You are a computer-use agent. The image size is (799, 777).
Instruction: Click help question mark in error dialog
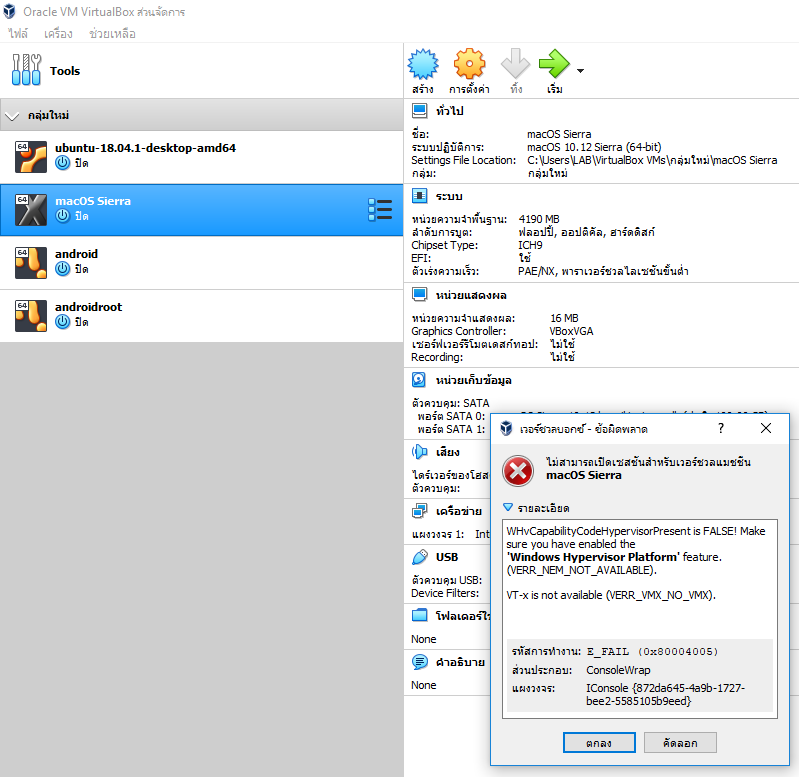click(x=721, y=428)
